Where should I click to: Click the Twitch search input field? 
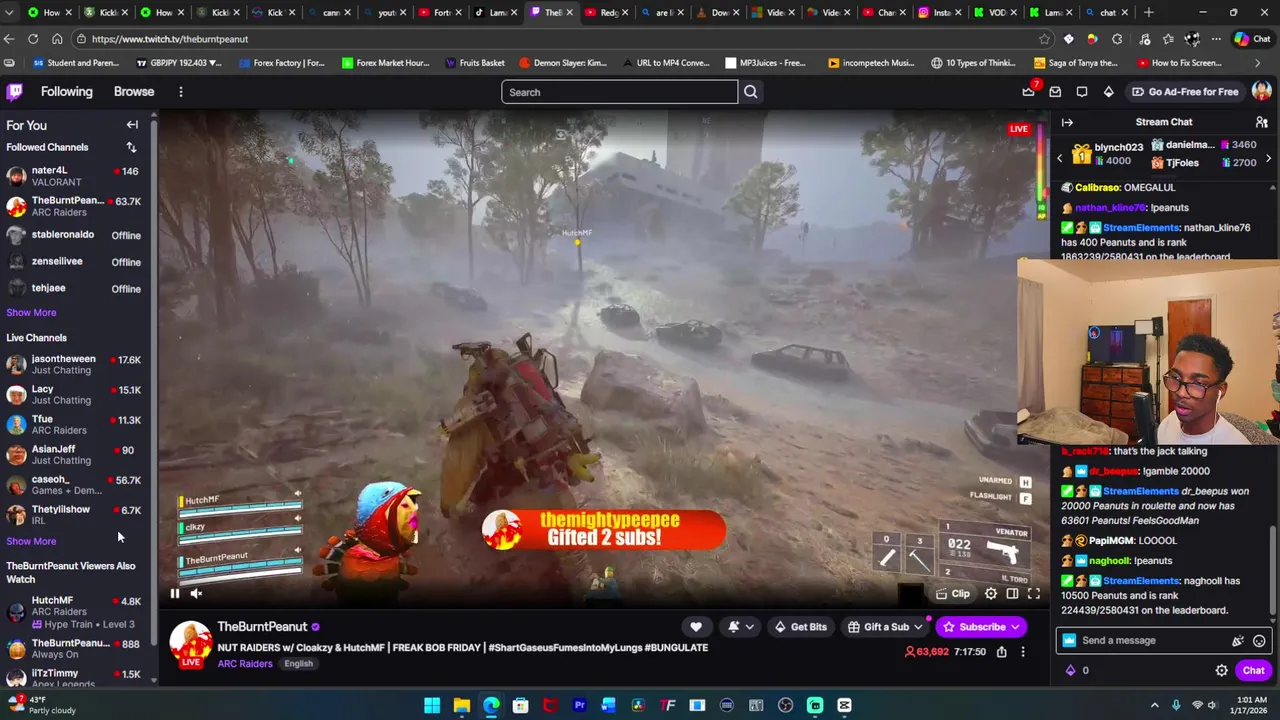click(x=619, y=92)
